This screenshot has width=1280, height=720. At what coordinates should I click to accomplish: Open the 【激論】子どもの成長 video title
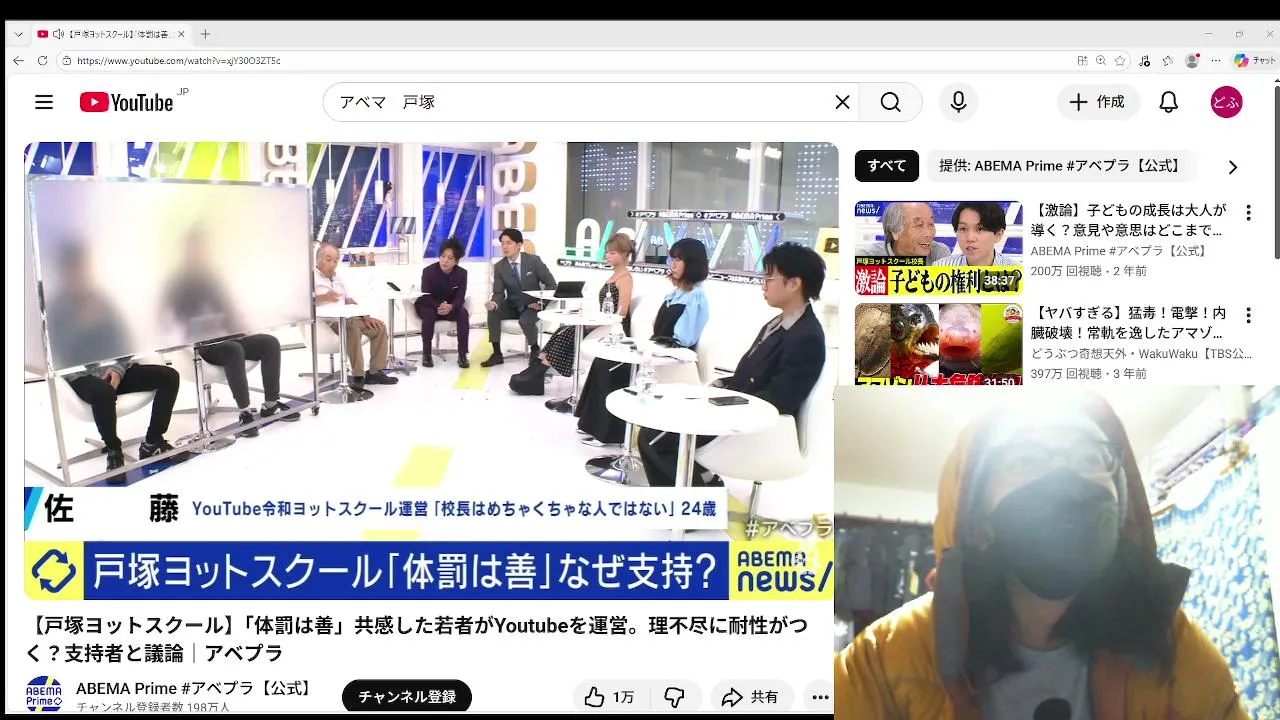coord(1128,220)
